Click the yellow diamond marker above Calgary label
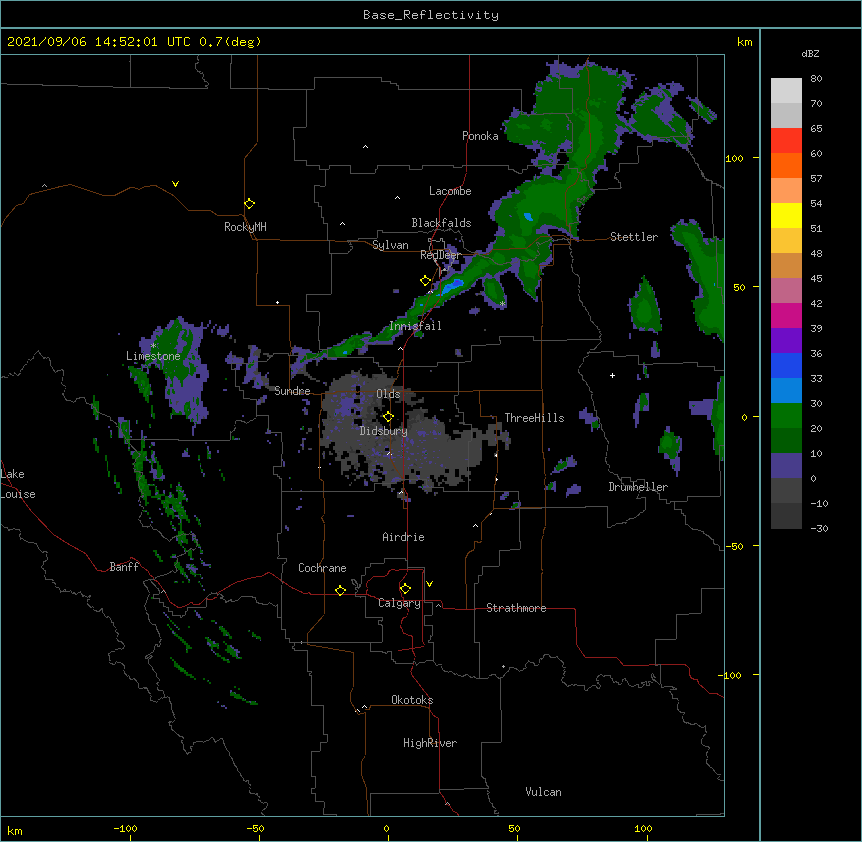 tap(405, 589)
